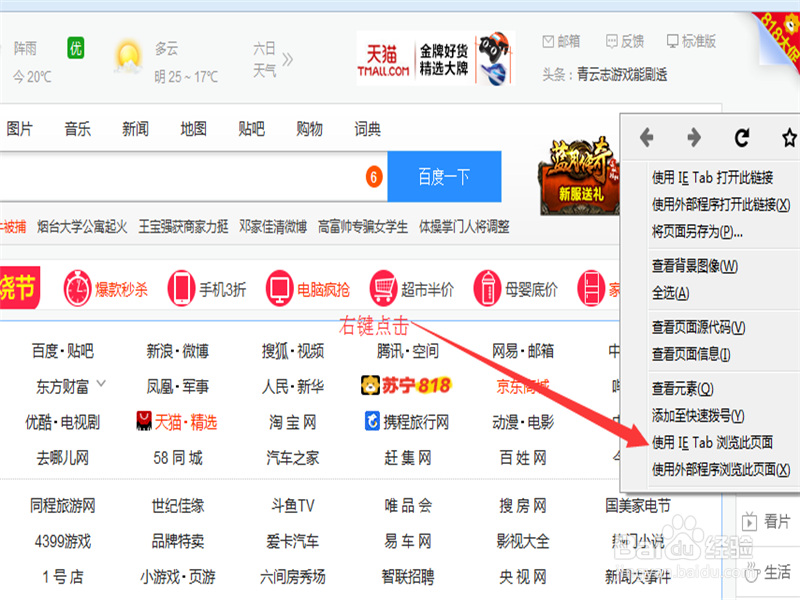
Task: Open hot topic 烟台大学公寓起火
Action: coord(82,227)
